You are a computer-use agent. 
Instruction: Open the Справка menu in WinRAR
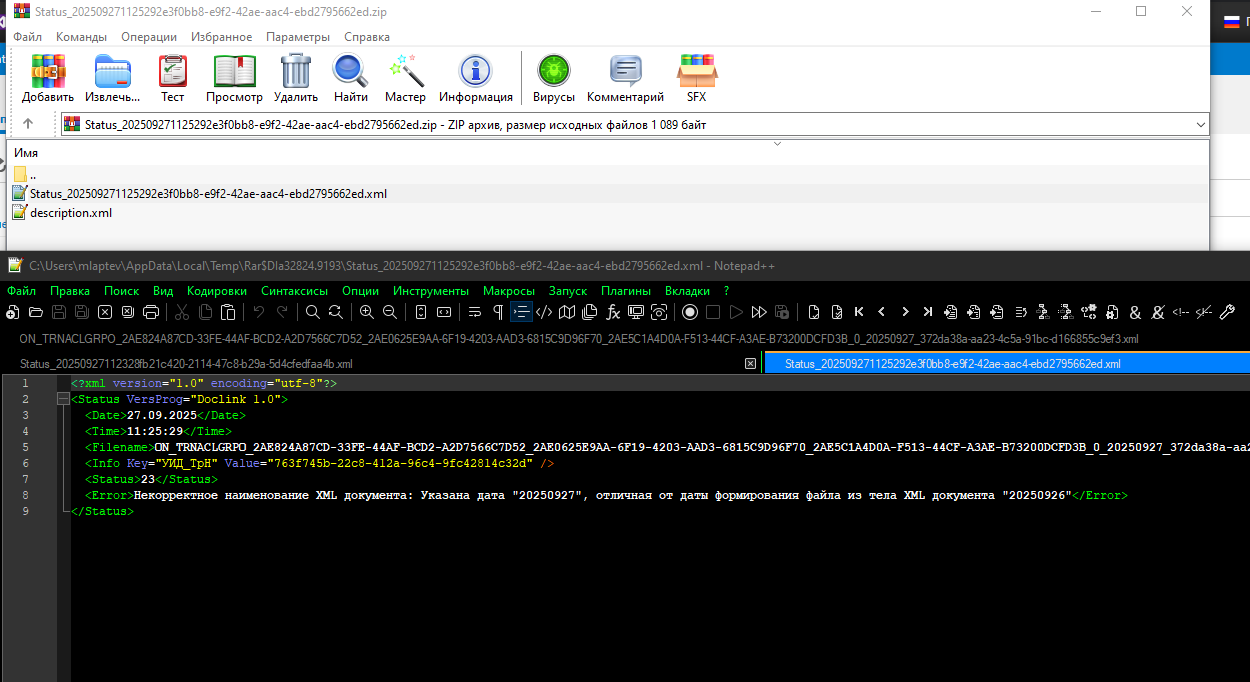(x=367, y=36)
